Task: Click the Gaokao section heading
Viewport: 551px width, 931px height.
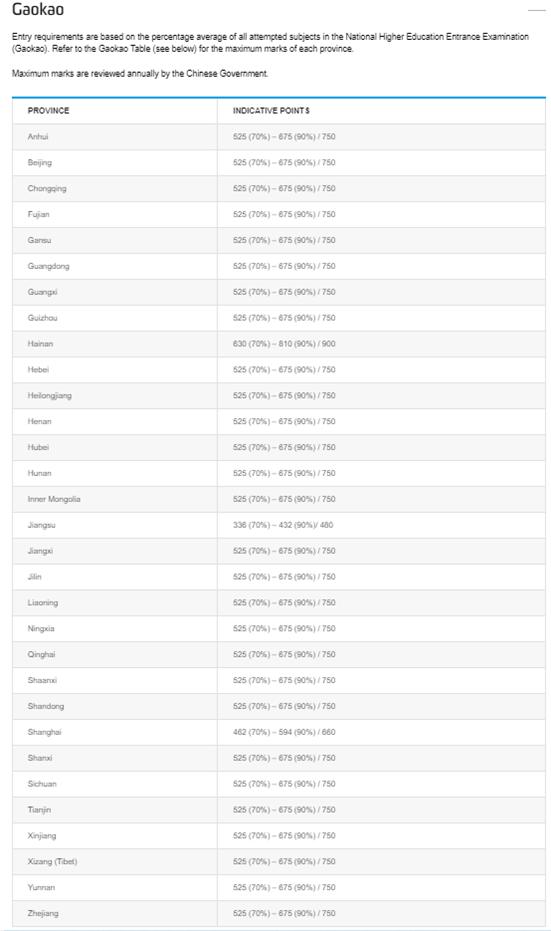Action: tap(38, 10)
